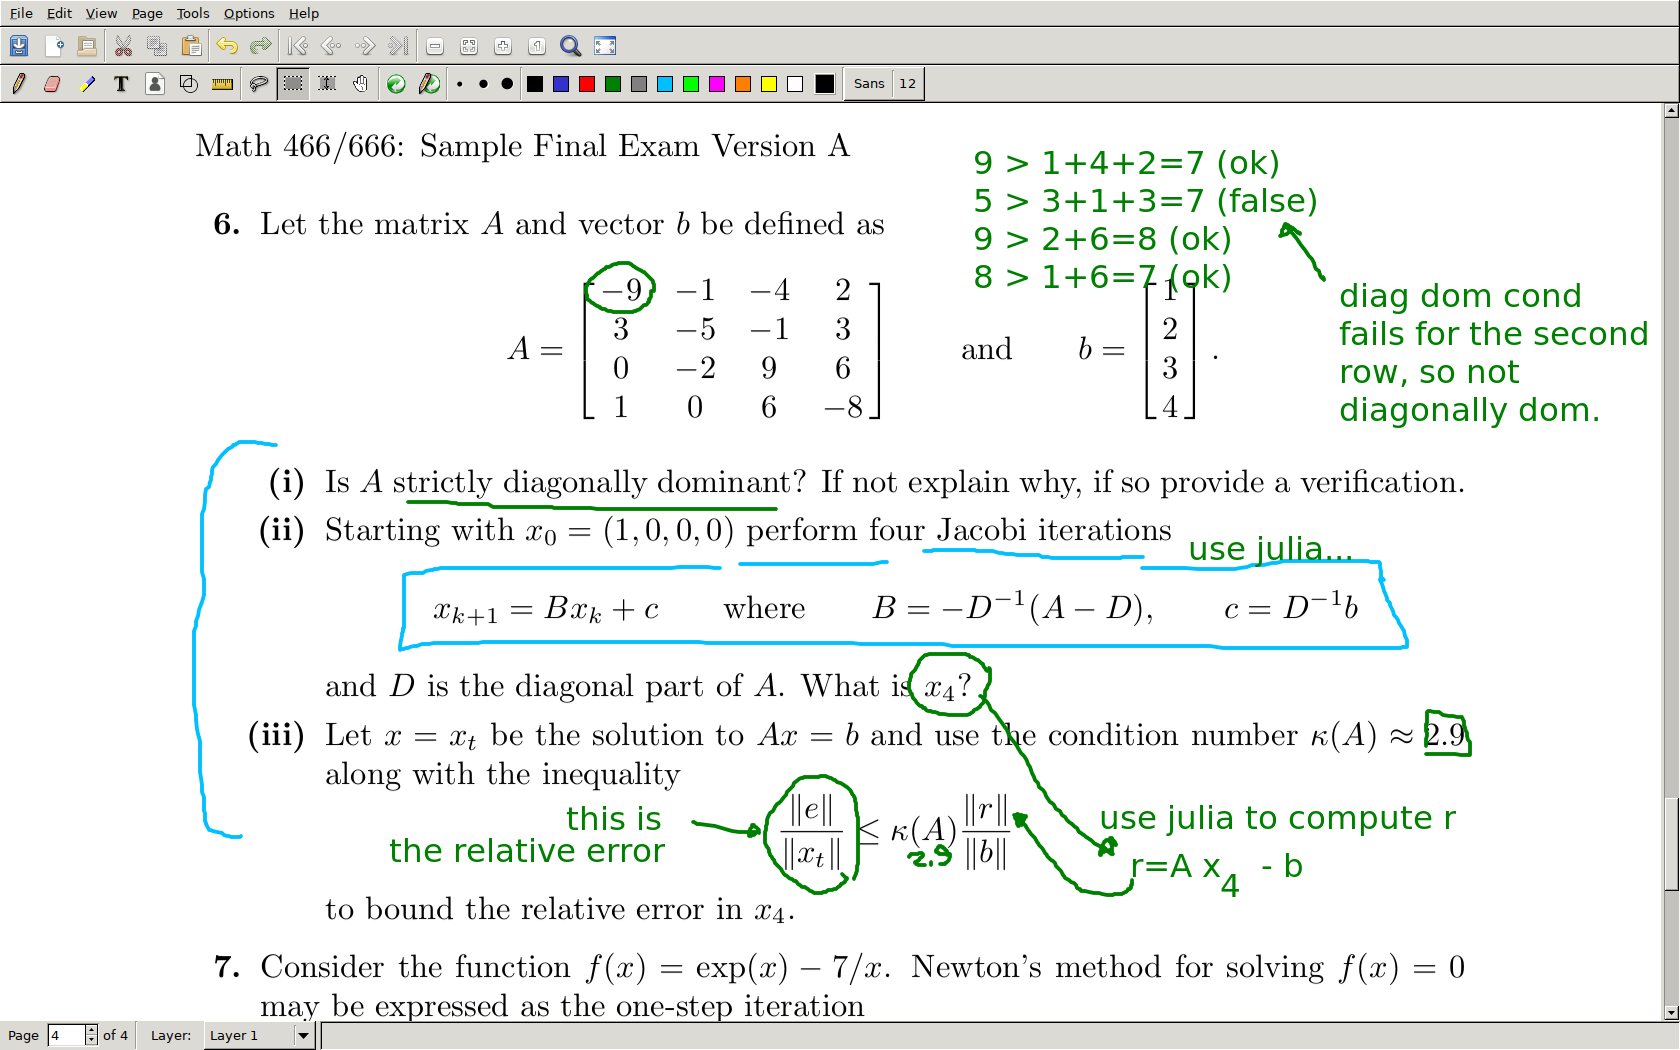
Task: Click the page number input field
Action: pyautogui.click(x=66, y=1035)
